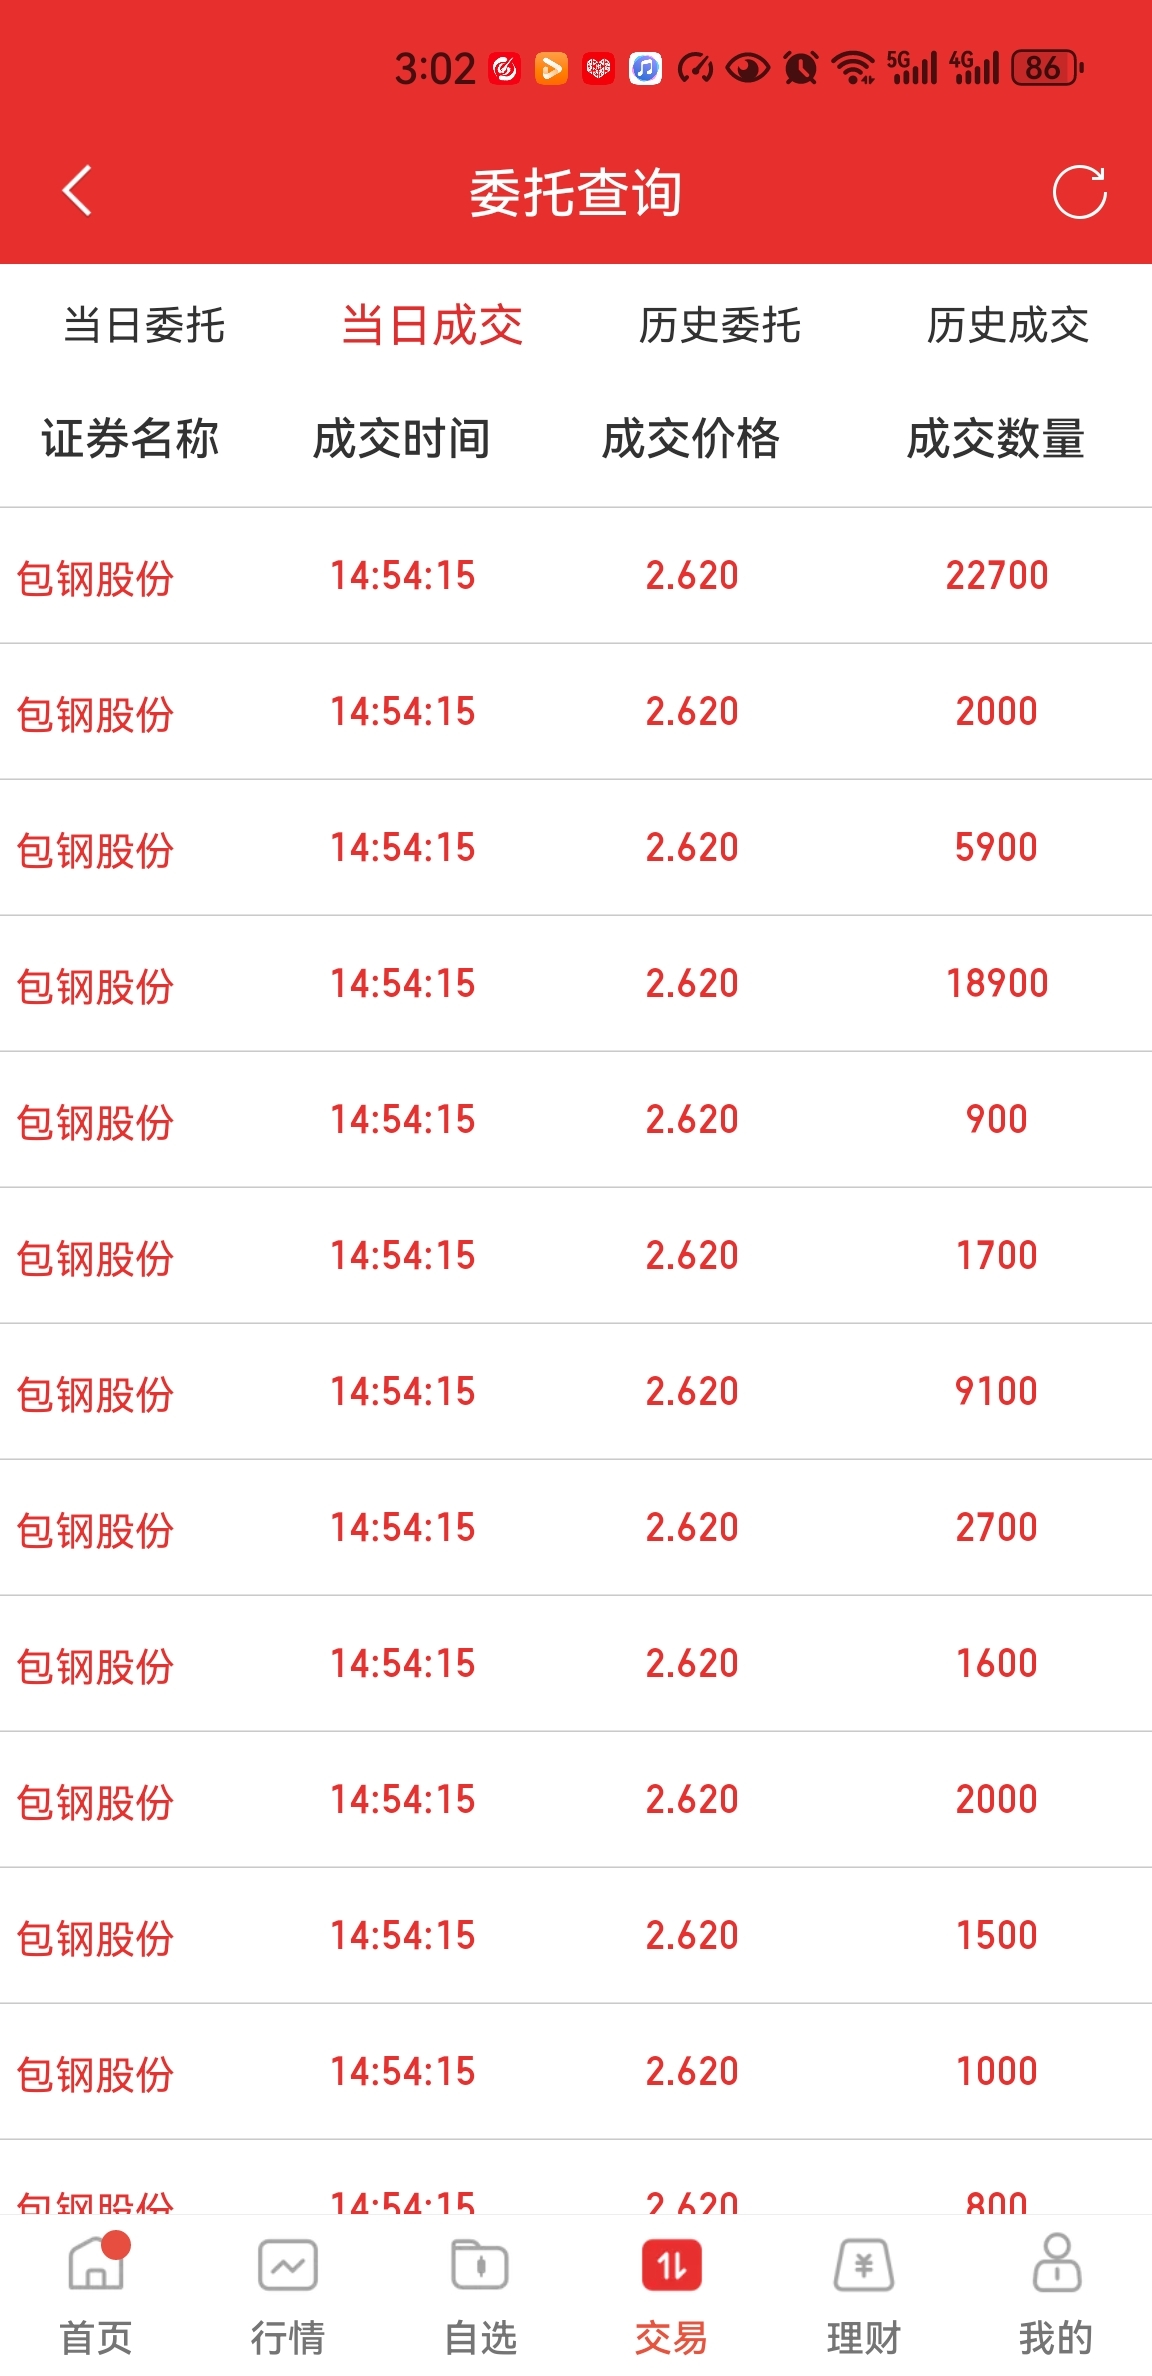Switch to 历史成交 tab
The height and width of the screenshot is (2376, 1152).
tap(1008, 325)
